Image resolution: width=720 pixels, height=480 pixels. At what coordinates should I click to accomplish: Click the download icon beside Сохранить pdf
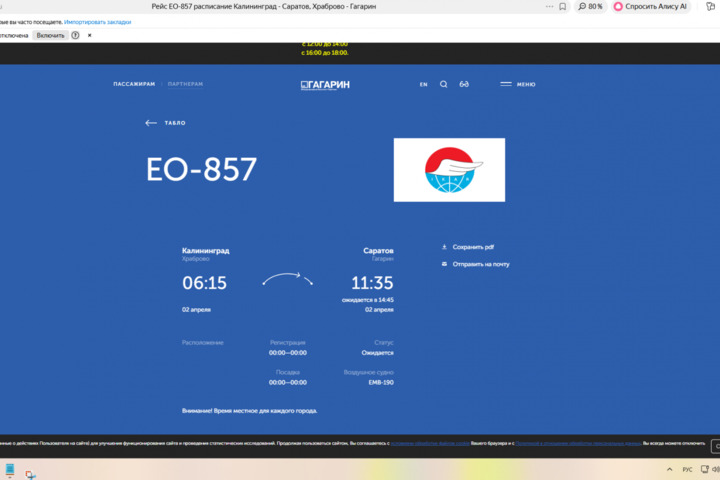[444, 247]
